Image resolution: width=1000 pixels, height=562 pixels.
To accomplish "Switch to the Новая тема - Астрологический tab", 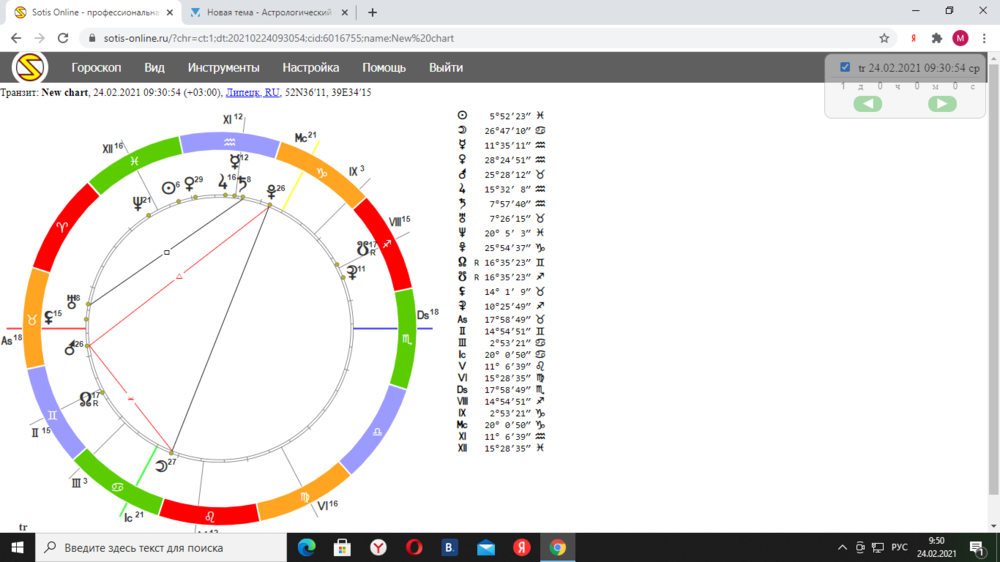I will [268, 12].
